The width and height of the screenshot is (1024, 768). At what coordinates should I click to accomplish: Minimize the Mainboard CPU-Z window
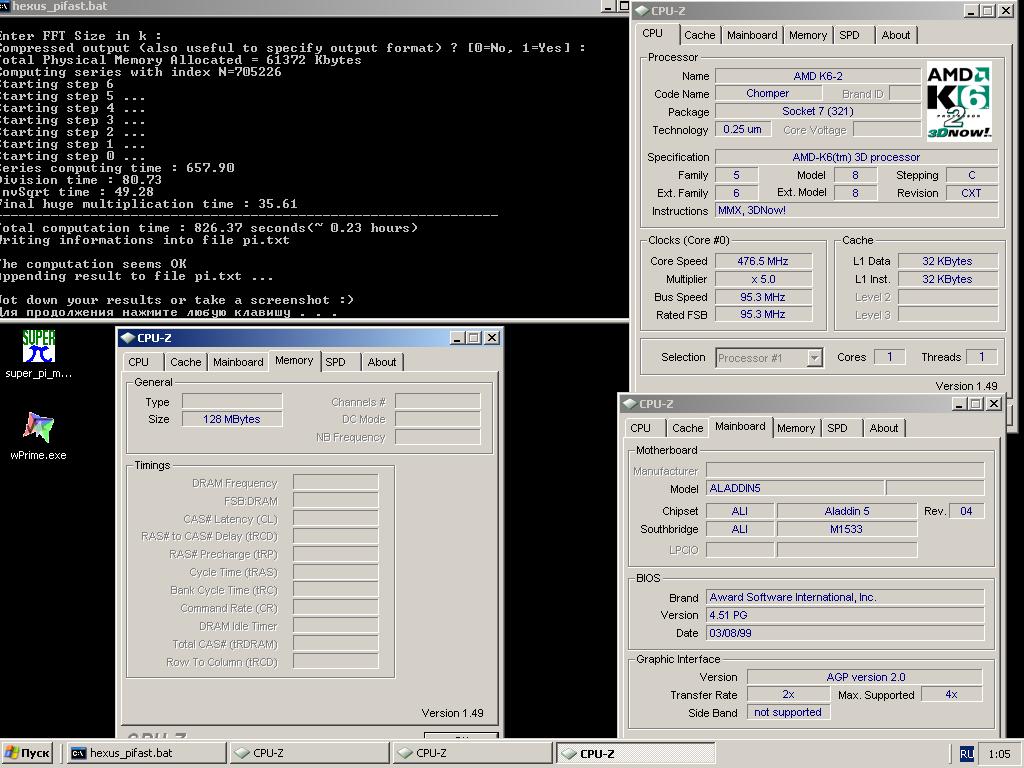point(959,404)
